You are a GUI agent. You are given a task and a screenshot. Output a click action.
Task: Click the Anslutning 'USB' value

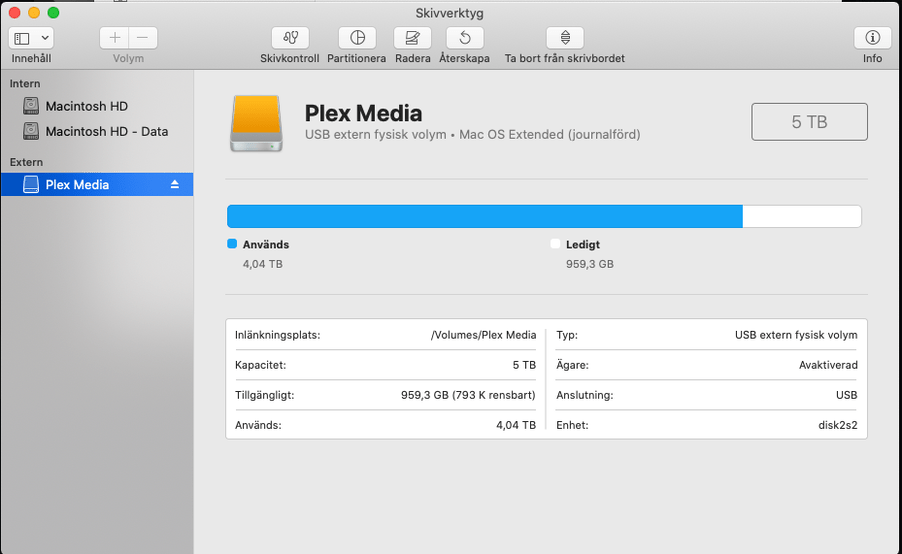click(x=846, y=395)
